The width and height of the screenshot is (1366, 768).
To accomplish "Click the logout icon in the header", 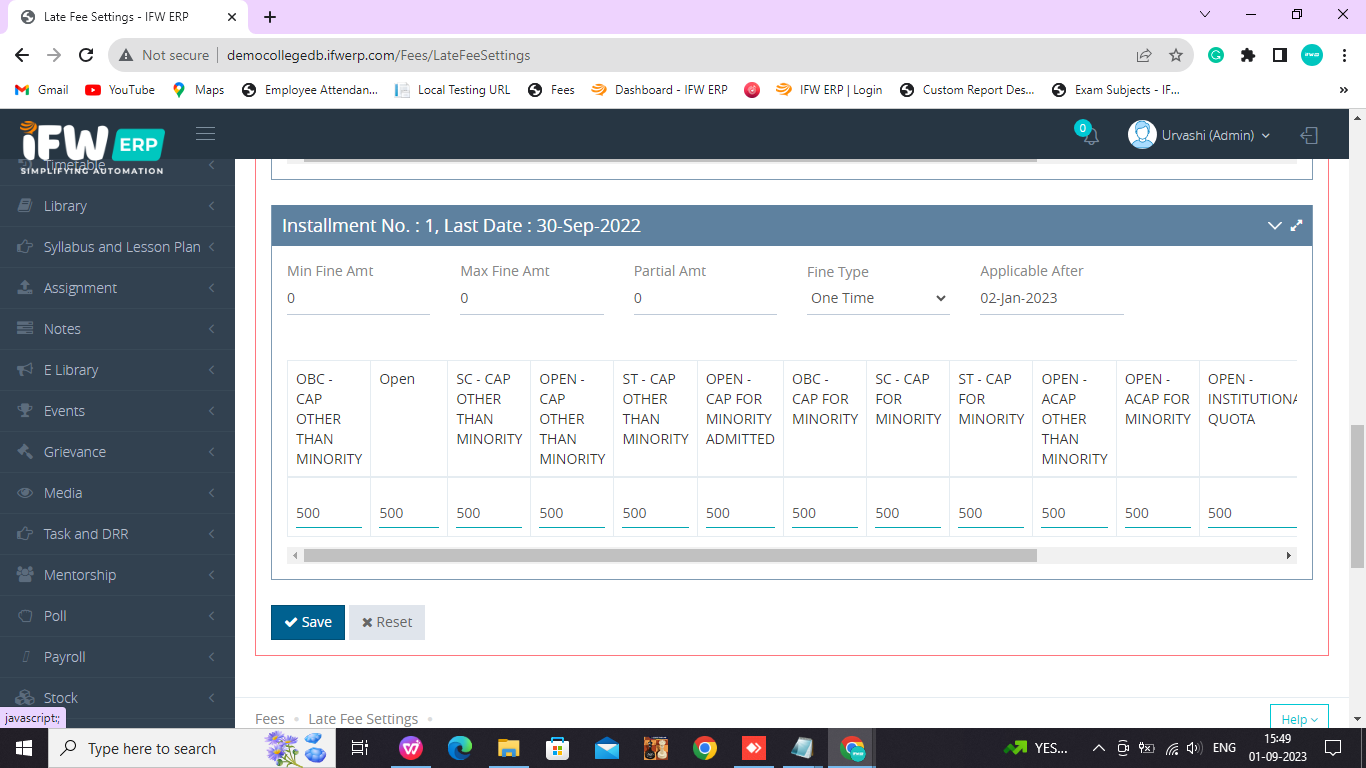I will 1309,135.
